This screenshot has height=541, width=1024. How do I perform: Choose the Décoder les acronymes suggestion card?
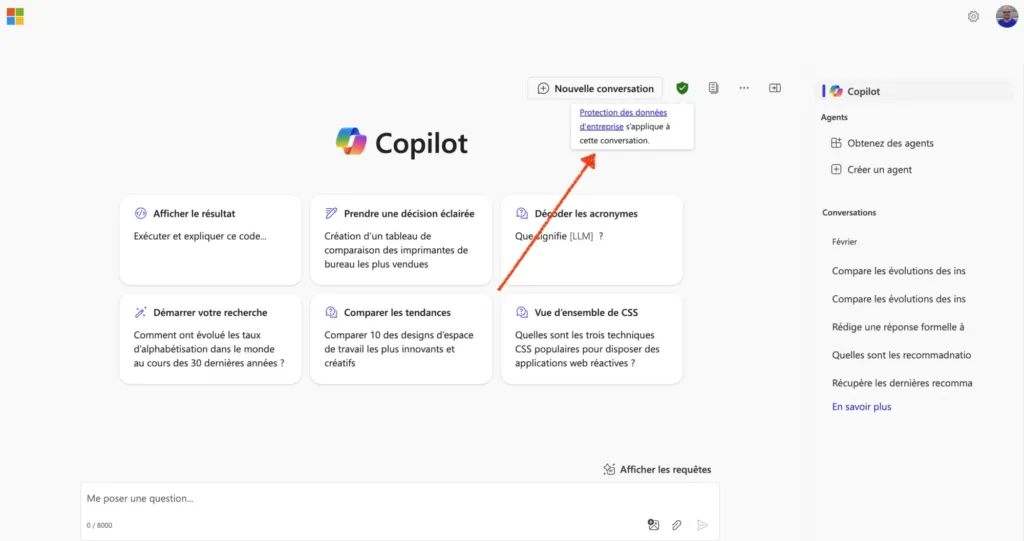point(592,240)
